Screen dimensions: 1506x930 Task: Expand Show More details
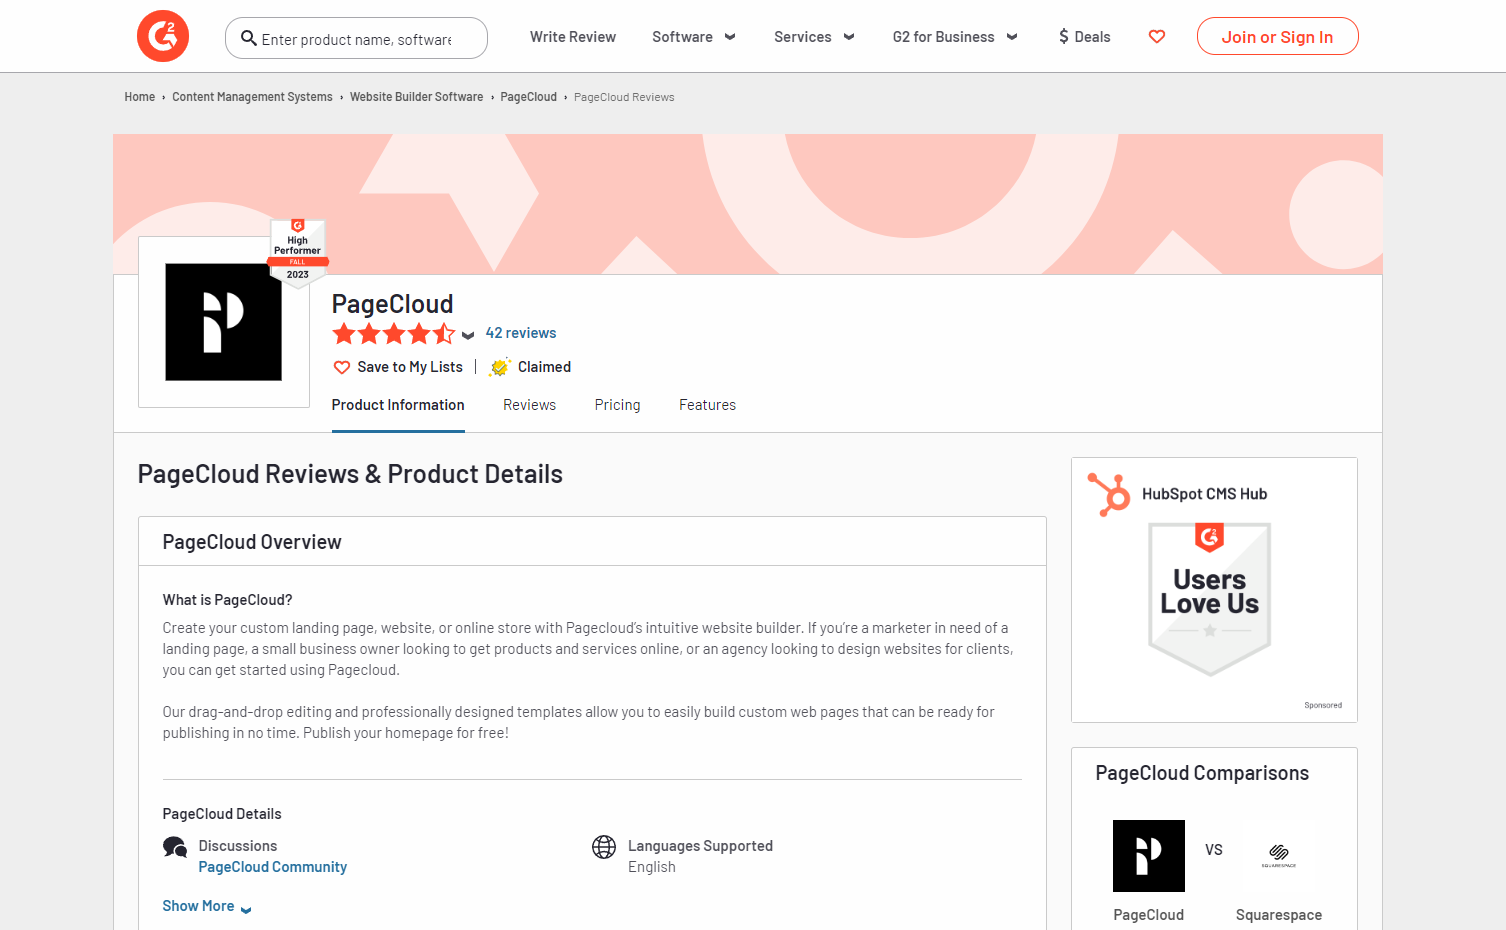coord(207,906)
